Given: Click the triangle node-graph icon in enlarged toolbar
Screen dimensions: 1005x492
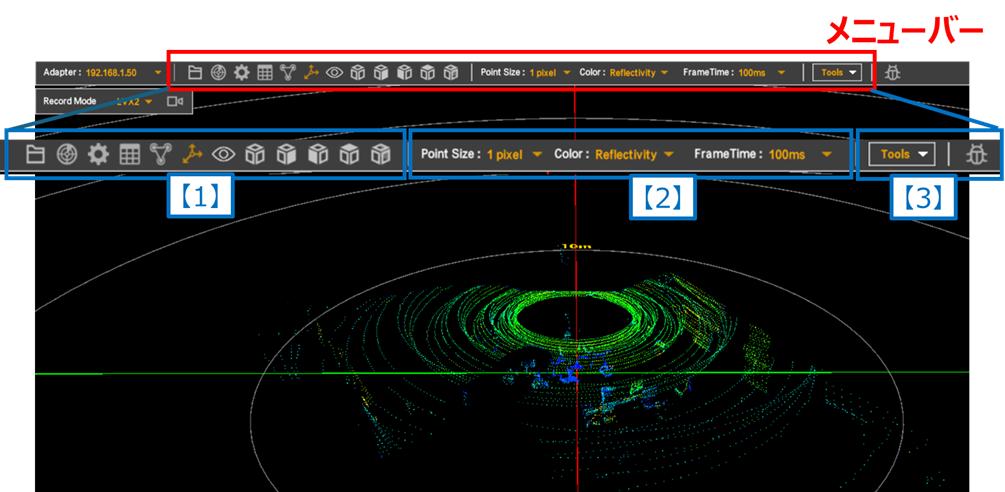Looking at the screenshot, I should coord(161,154).
